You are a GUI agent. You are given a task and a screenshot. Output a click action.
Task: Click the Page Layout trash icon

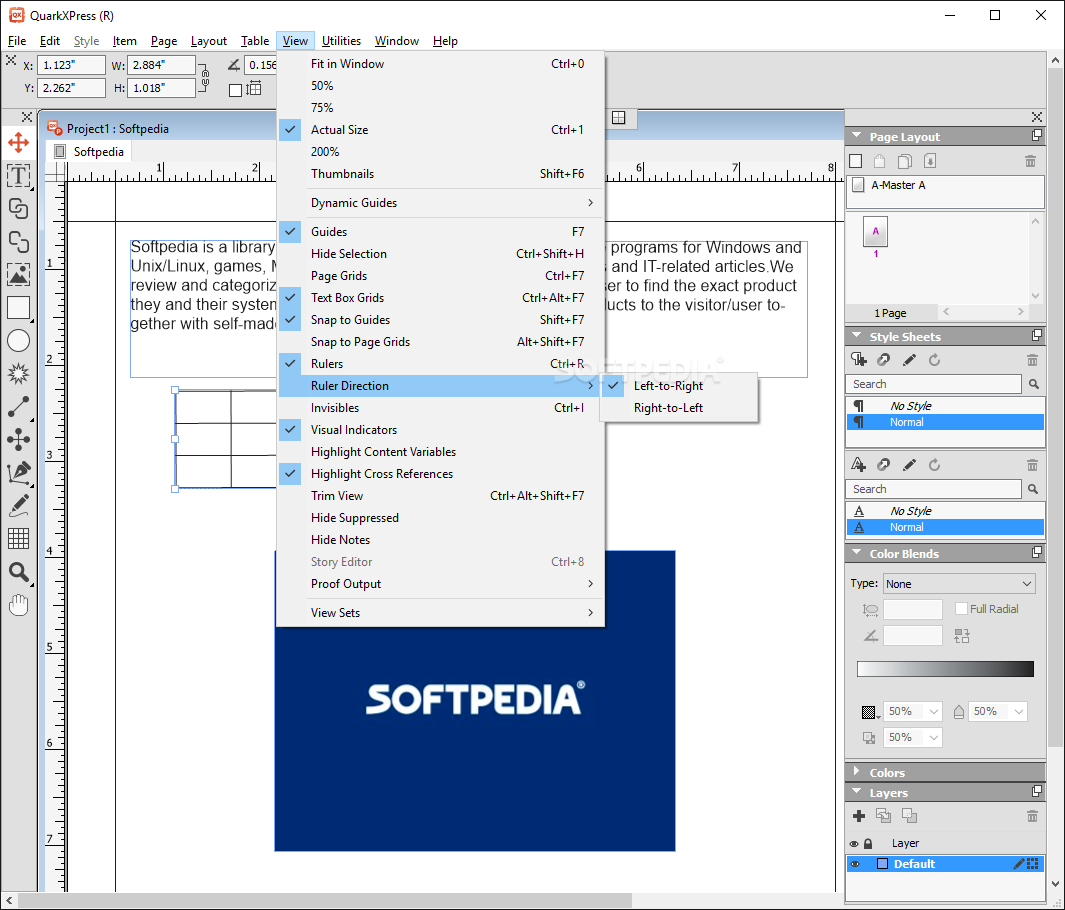tap(1030, 161)
